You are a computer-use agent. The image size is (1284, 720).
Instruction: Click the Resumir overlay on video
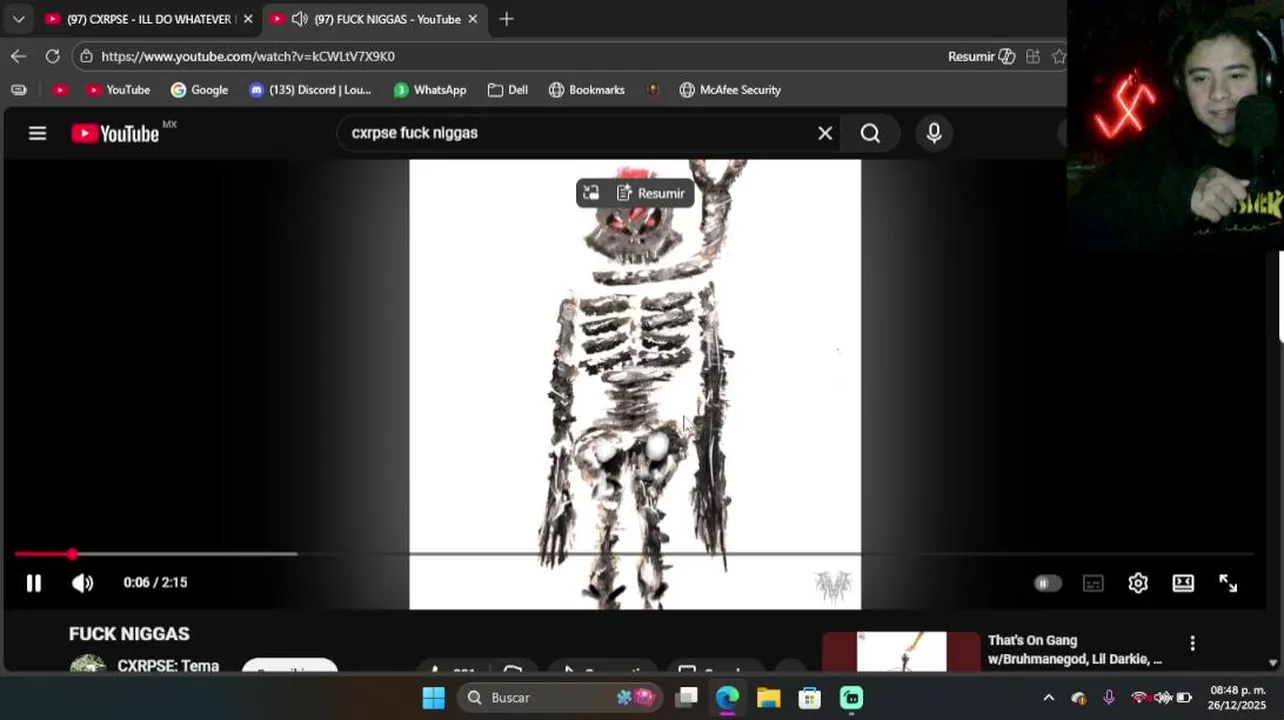click(651, 193)
